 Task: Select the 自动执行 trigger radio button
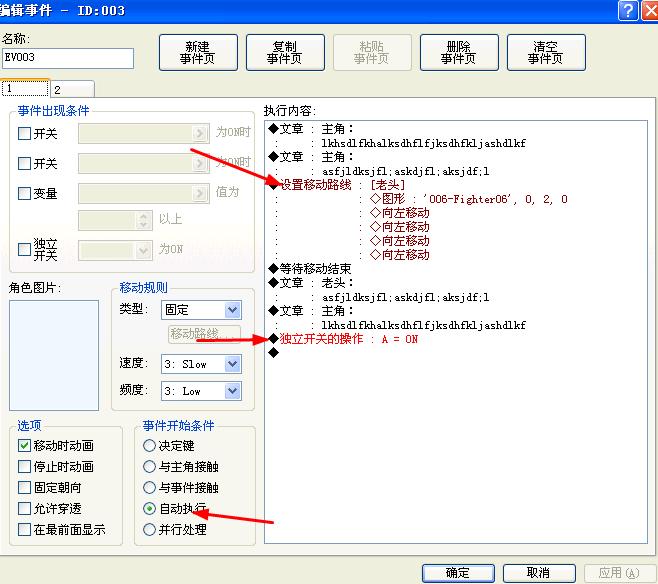149,508
